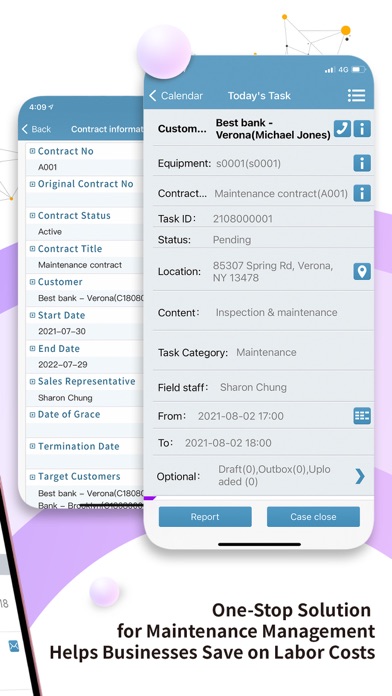Open the calendar grid icon beside From
Image resolution: width=392 pixels, height=696 pixels.
point(362,416)
